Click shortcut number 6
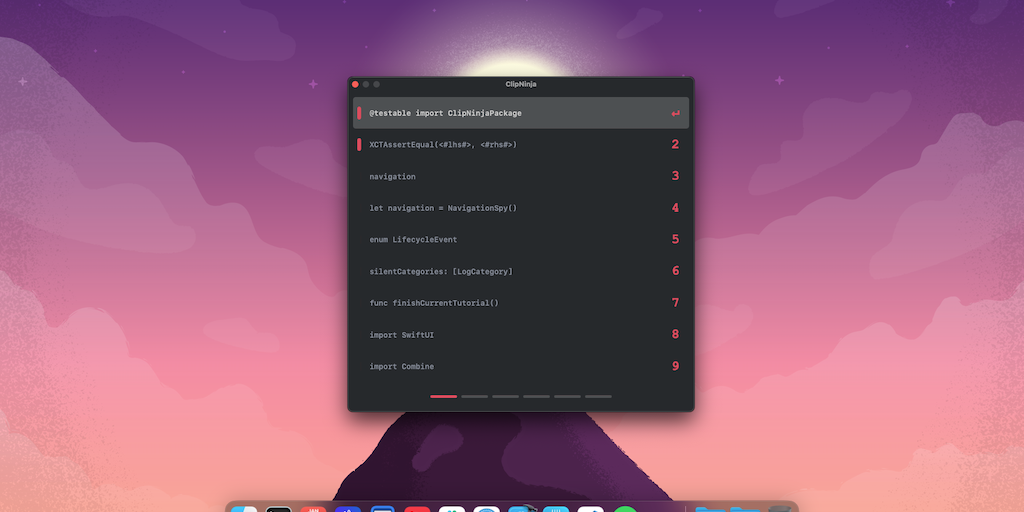This screenshot has width=1024, height=512. [675, 271]
